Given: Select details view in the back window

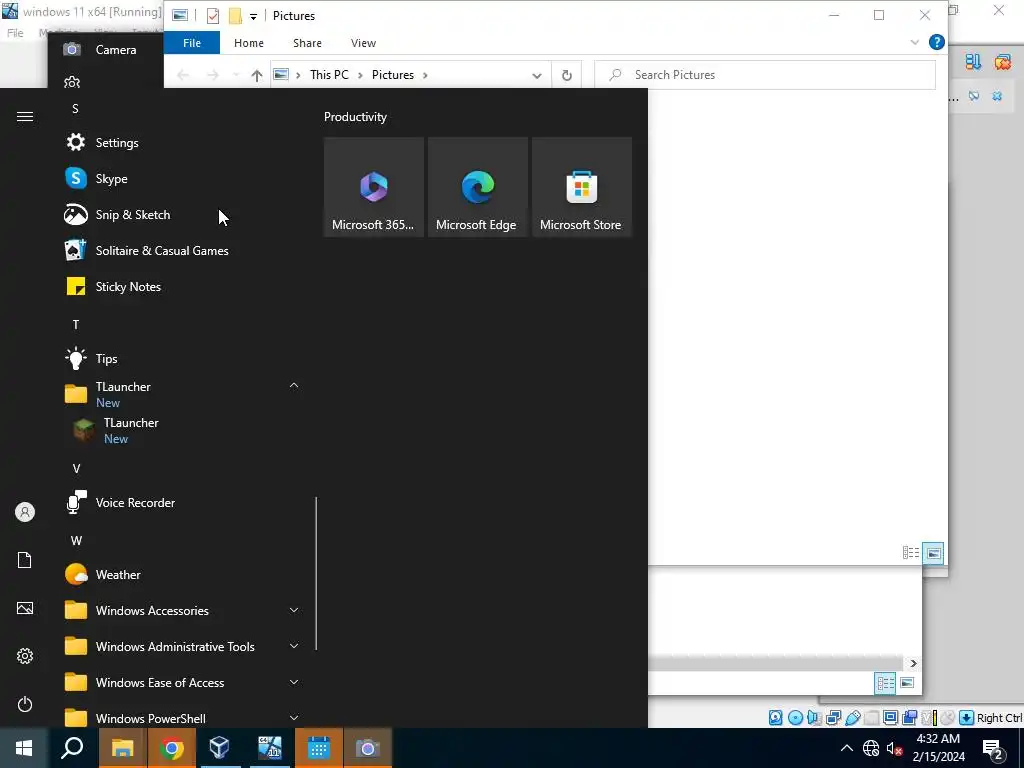Looking at the screenshot, I should pyautogui.click(x=886, y=683).
